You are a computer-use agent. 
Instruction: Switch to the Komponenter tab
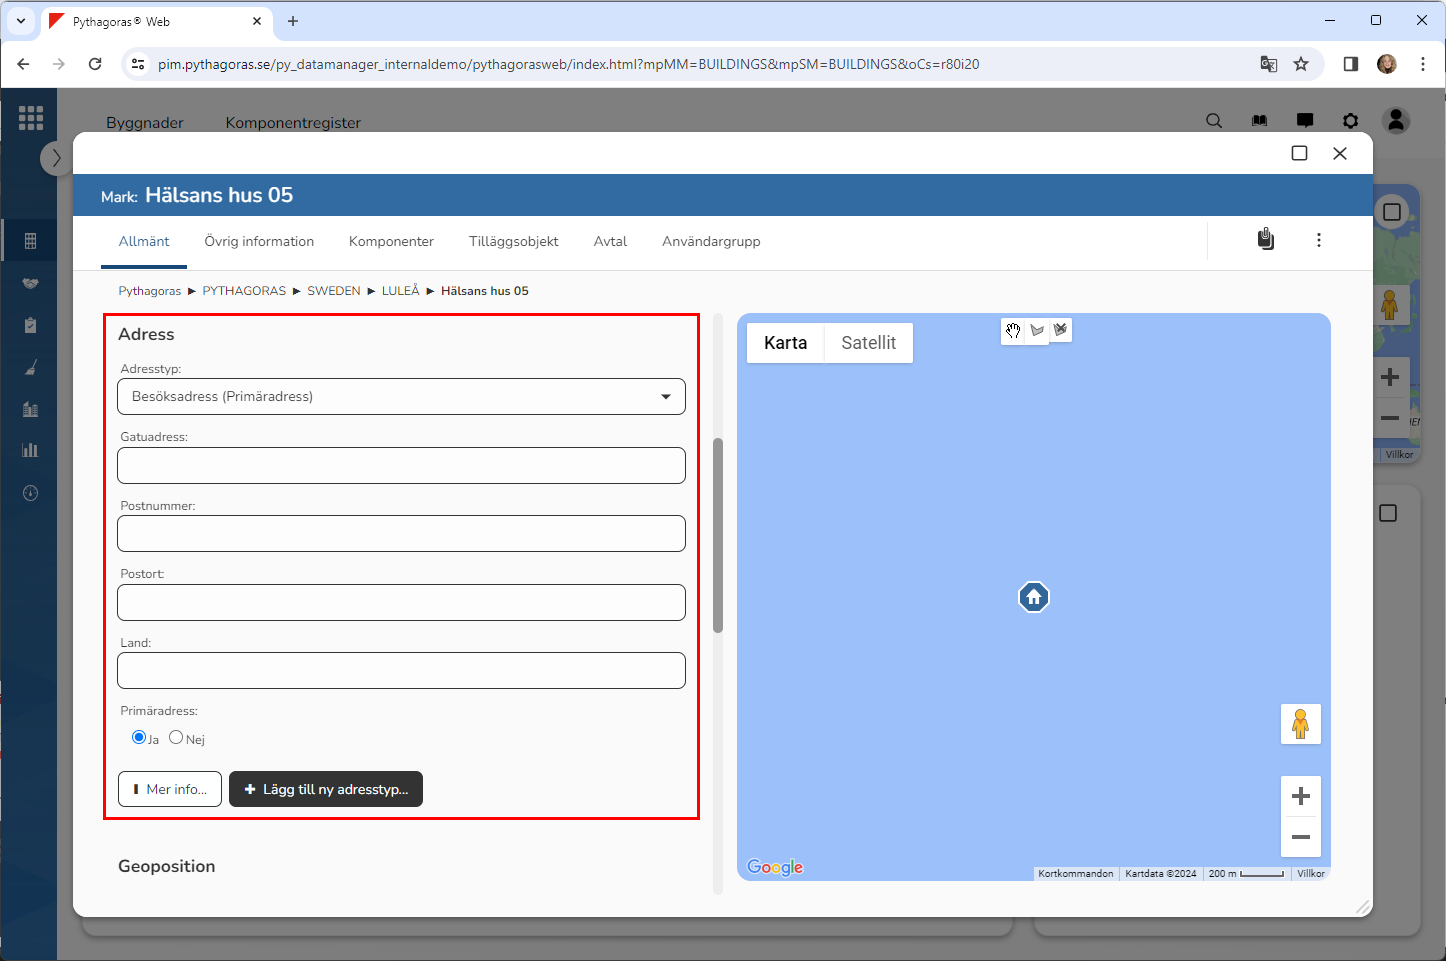pos(391,242)
